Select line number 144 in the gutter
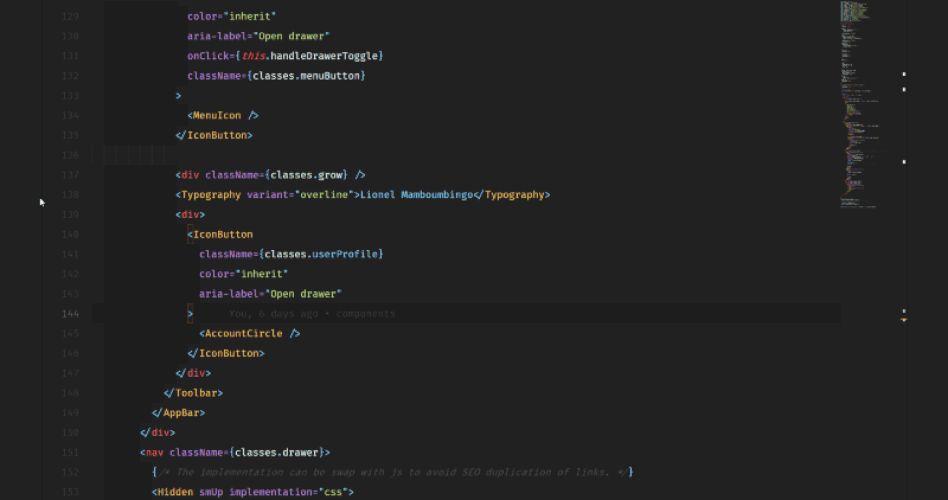Screen dimensions: 948x500 [70, 313]
